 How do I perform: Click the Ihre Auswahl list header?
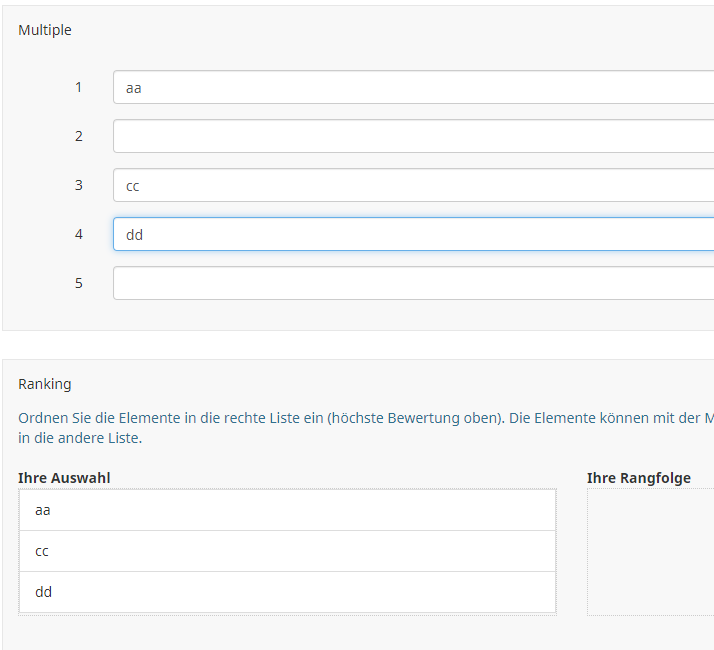64,478
